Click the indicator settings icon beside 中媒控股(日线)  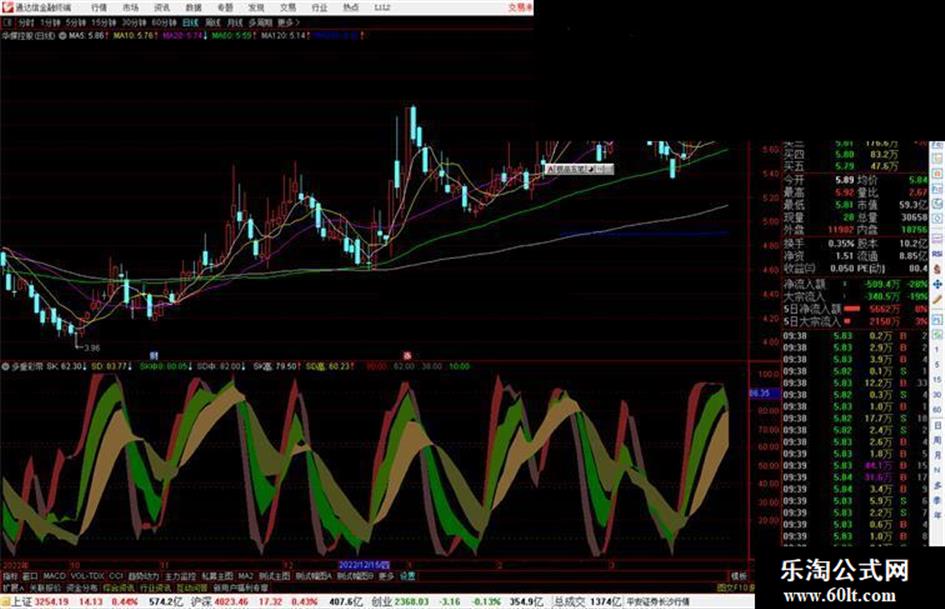[x=62, y=36]
